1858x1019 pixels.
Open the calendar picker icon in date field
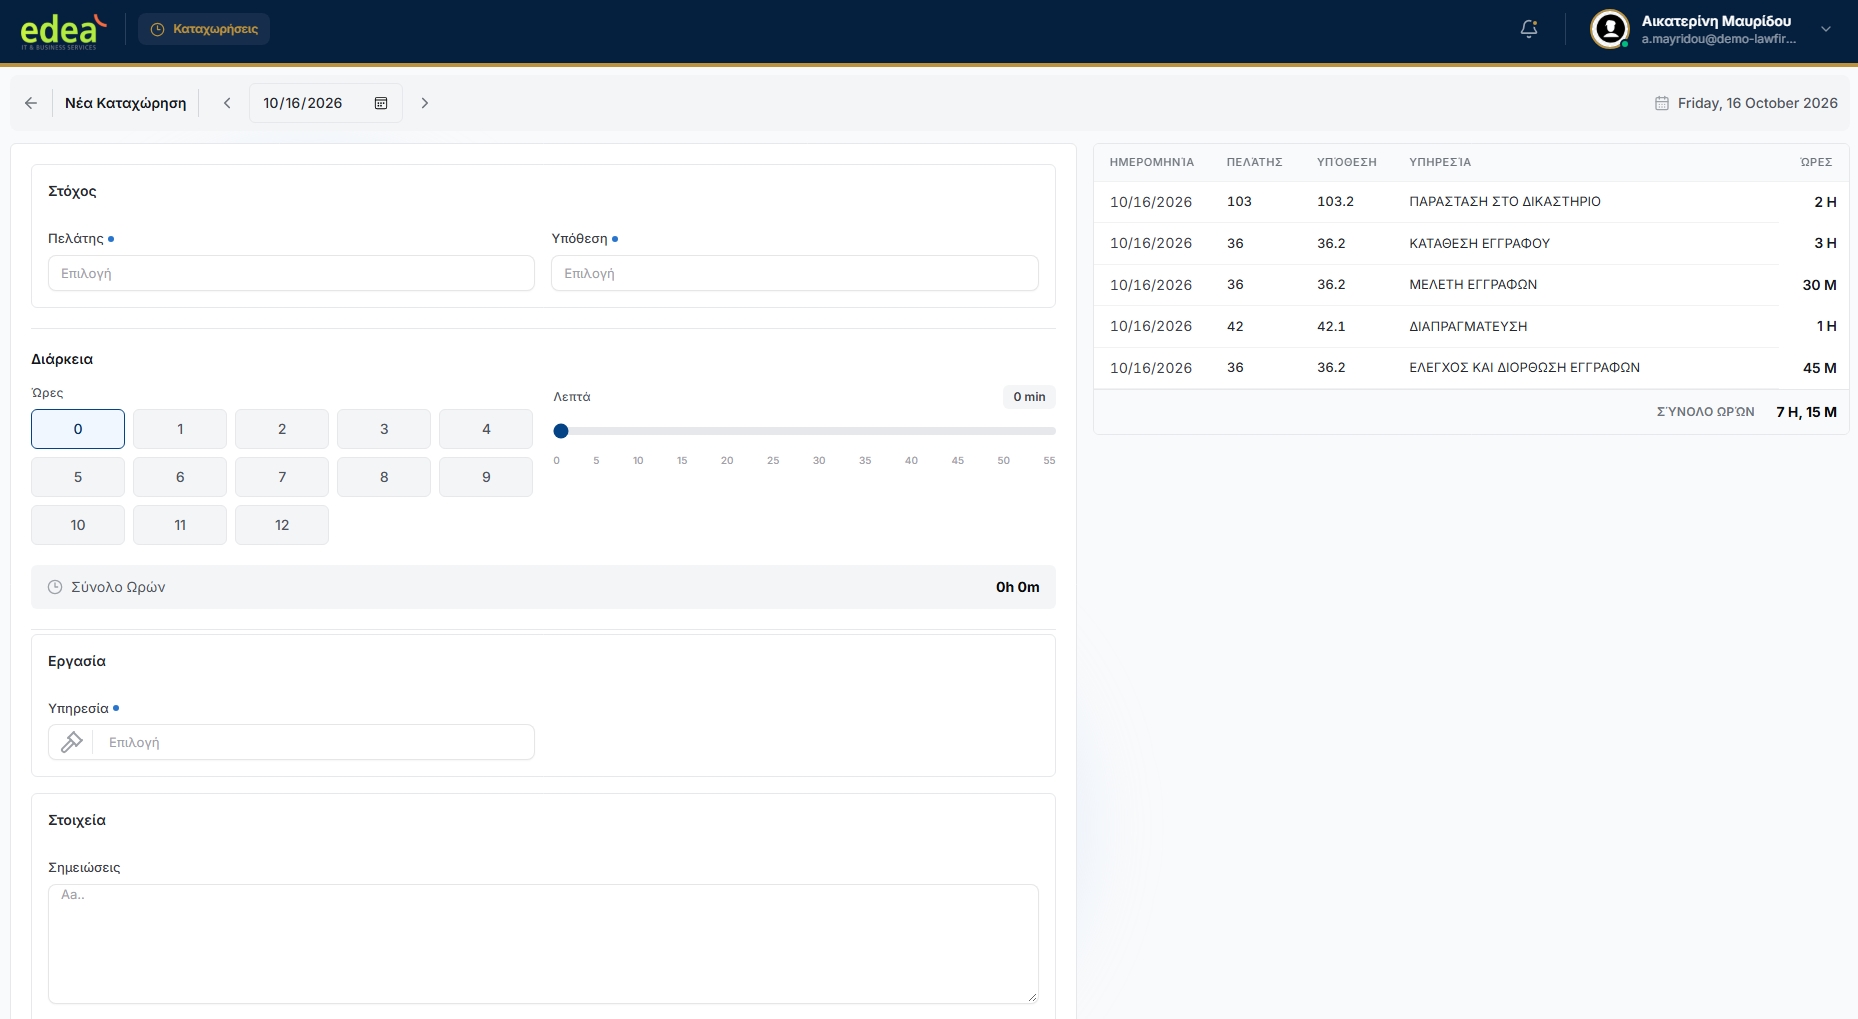381,103
